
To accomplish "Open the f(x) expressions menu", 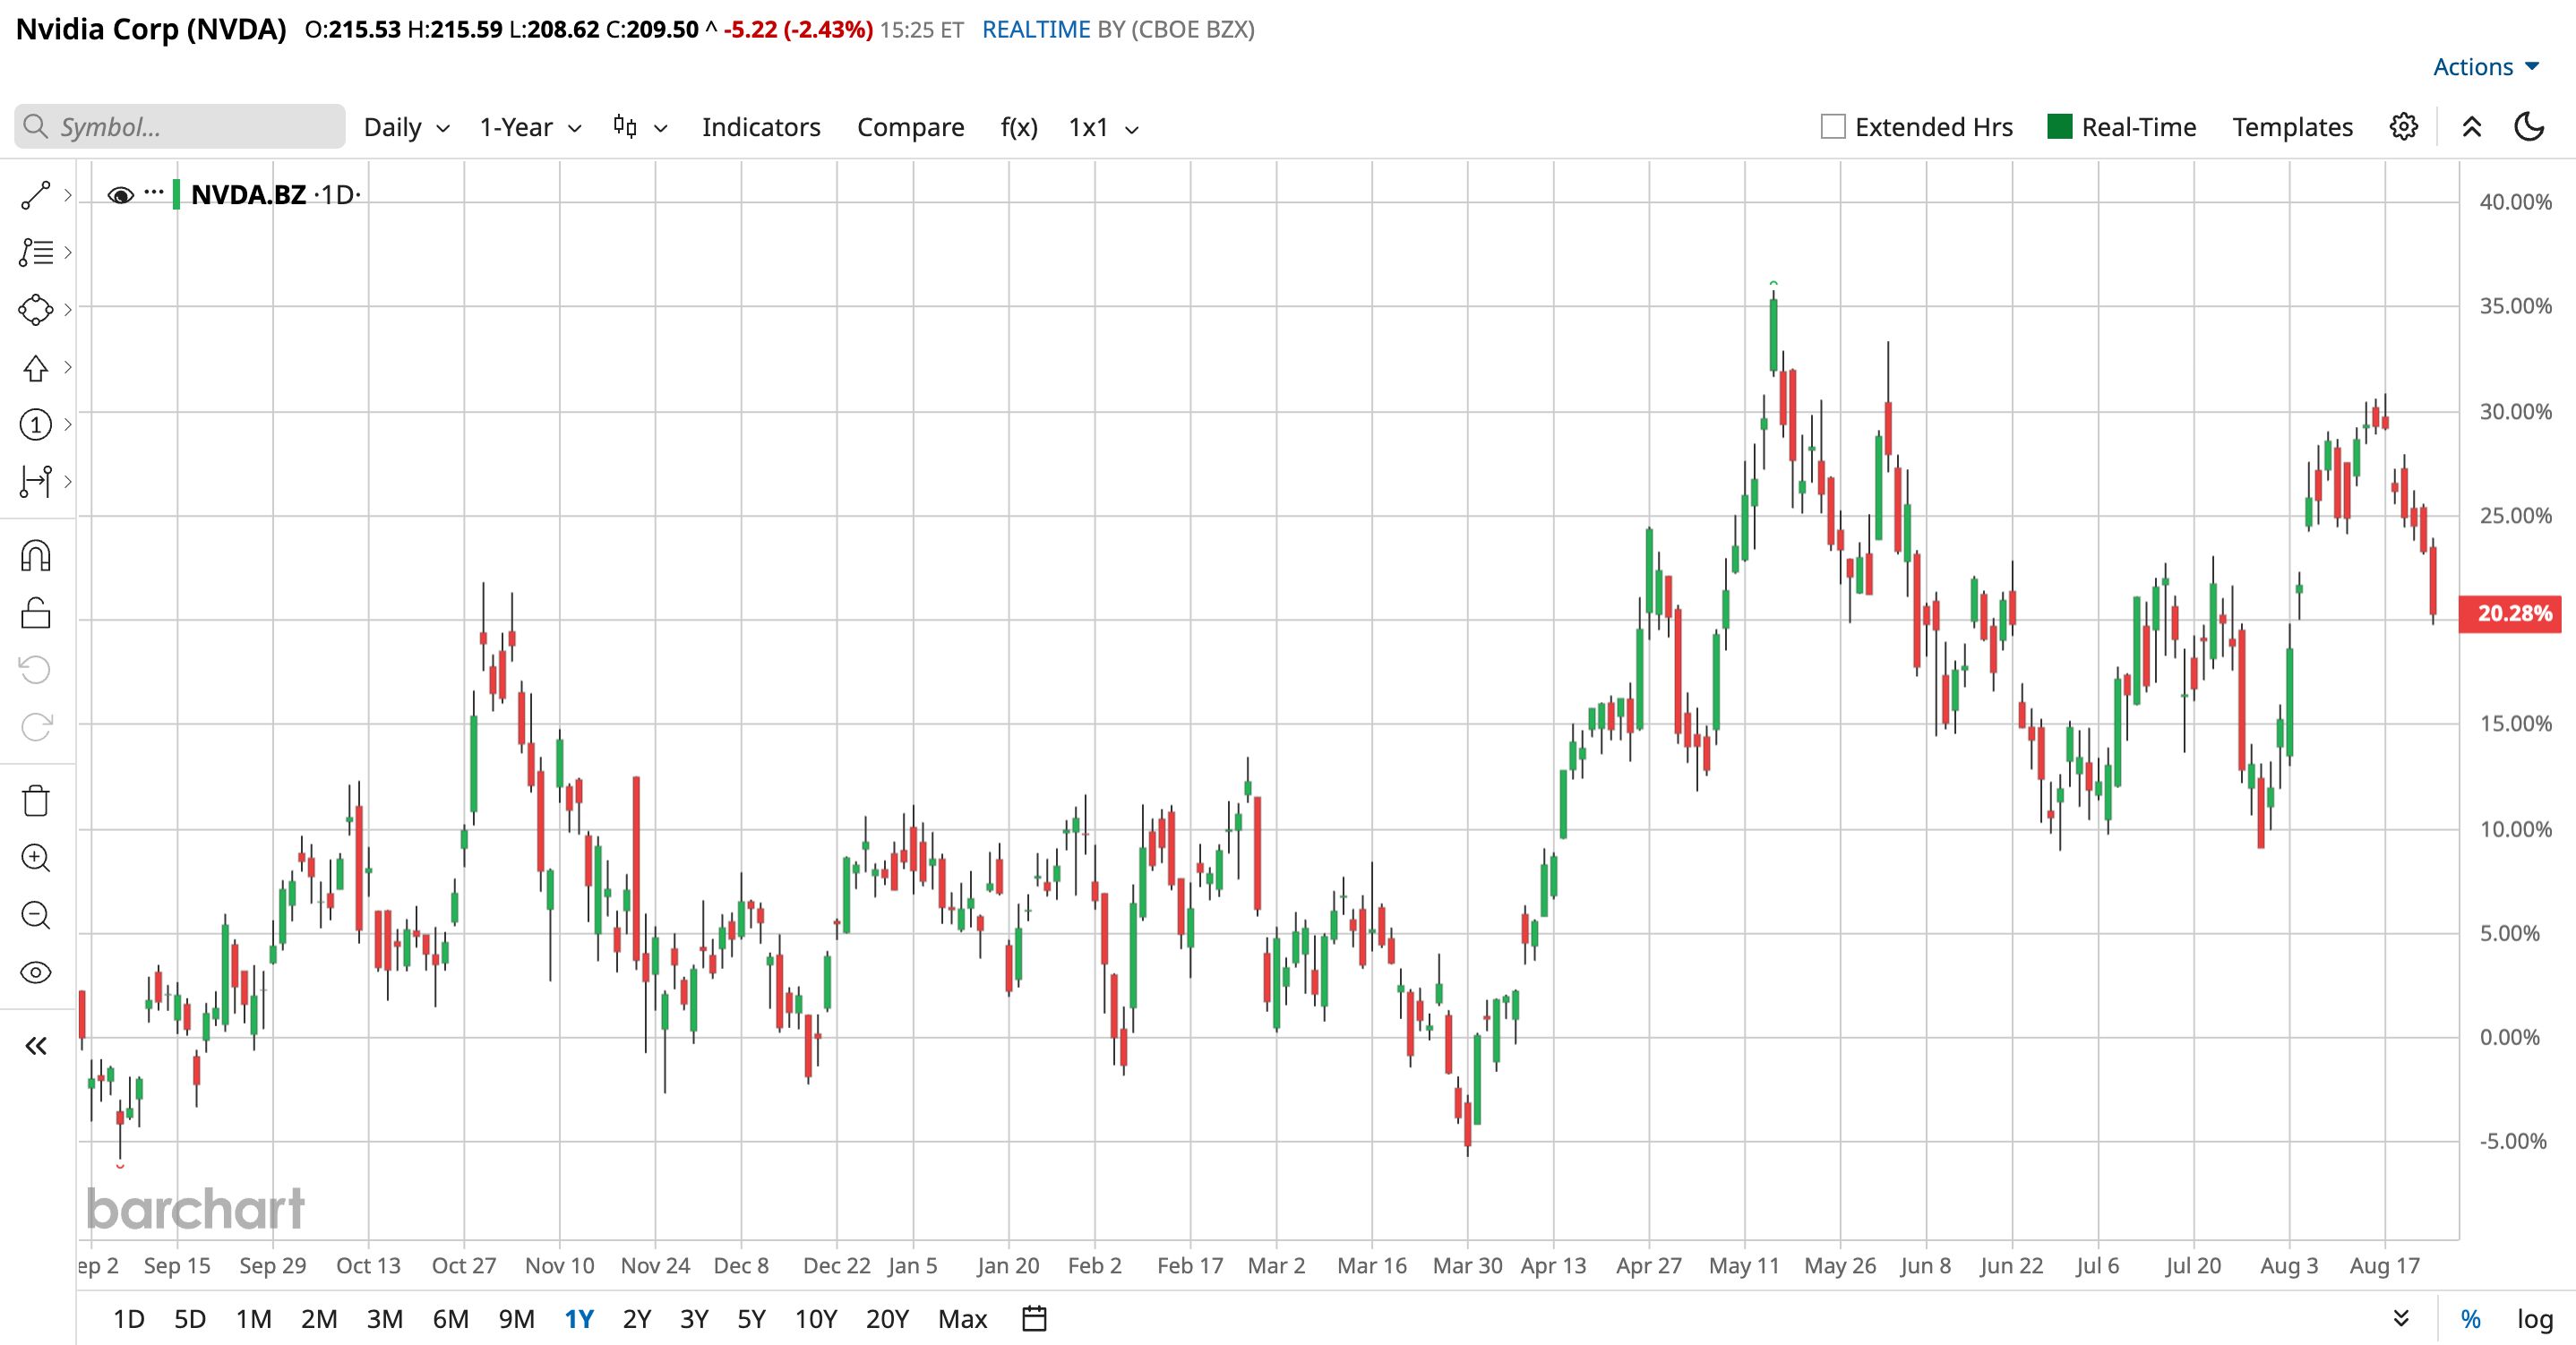I will point(1019,127).
